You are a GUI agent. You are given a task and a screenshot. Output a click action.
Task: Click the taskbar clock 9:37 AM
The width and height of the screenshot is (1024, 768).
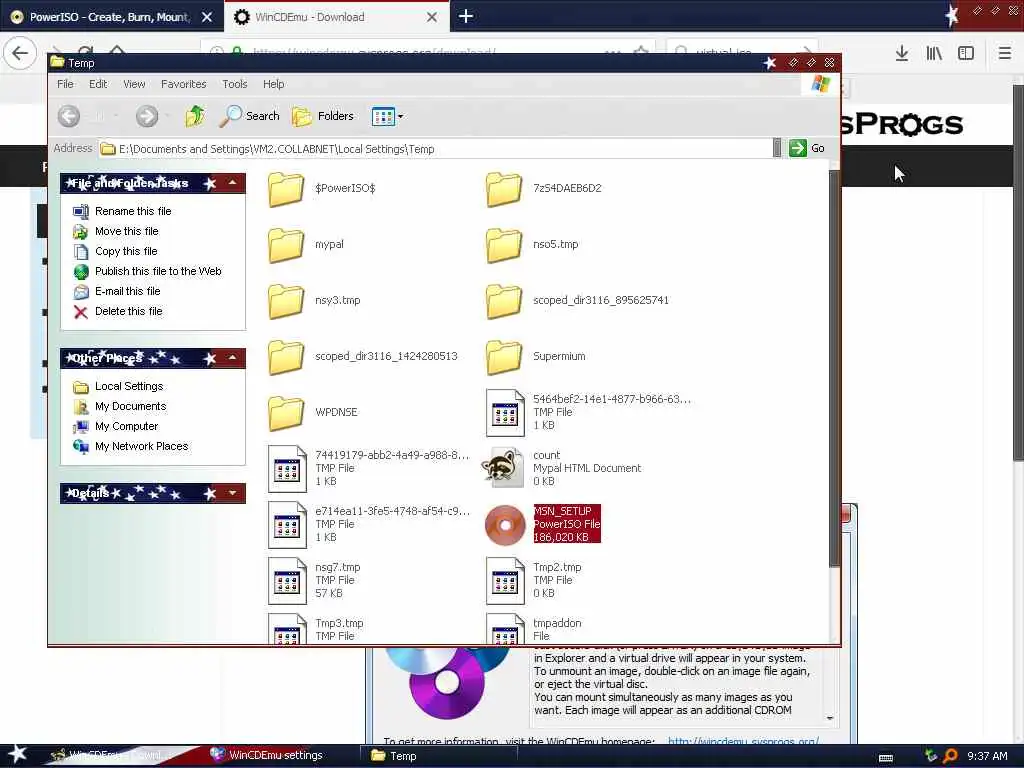pyautogui.click(x=987, y=756)
